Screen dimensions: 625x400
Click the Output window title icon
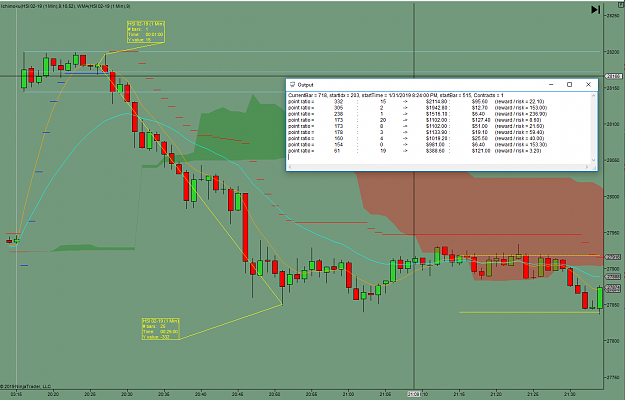point(292,84)
